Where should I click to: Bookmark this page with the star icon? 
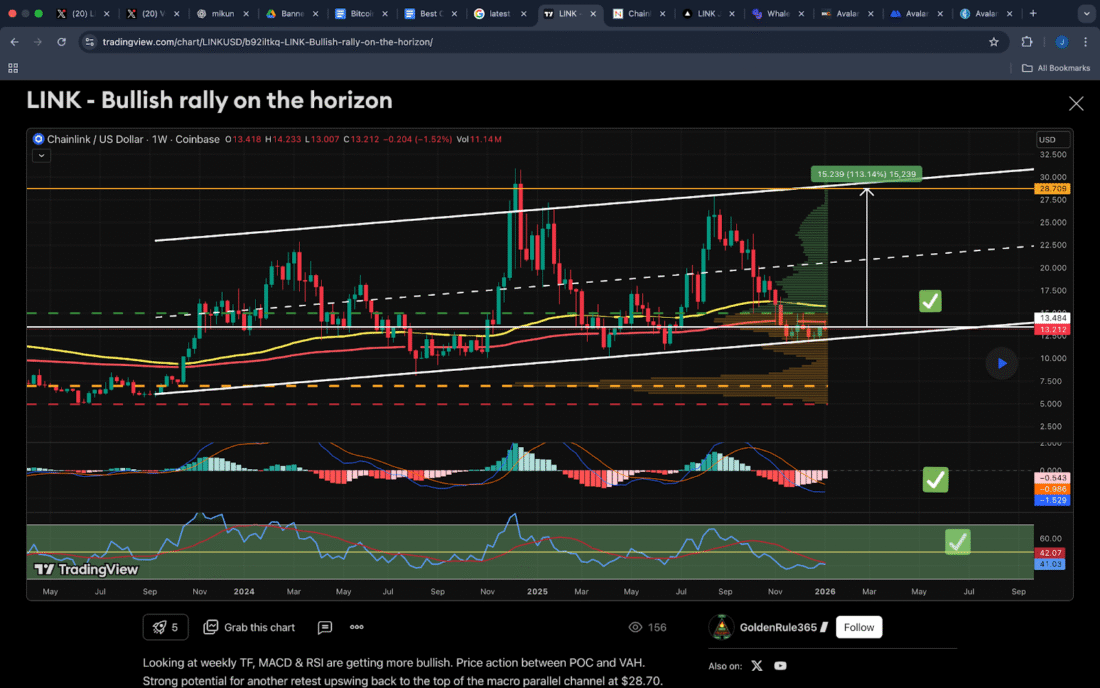coord(993,42)
